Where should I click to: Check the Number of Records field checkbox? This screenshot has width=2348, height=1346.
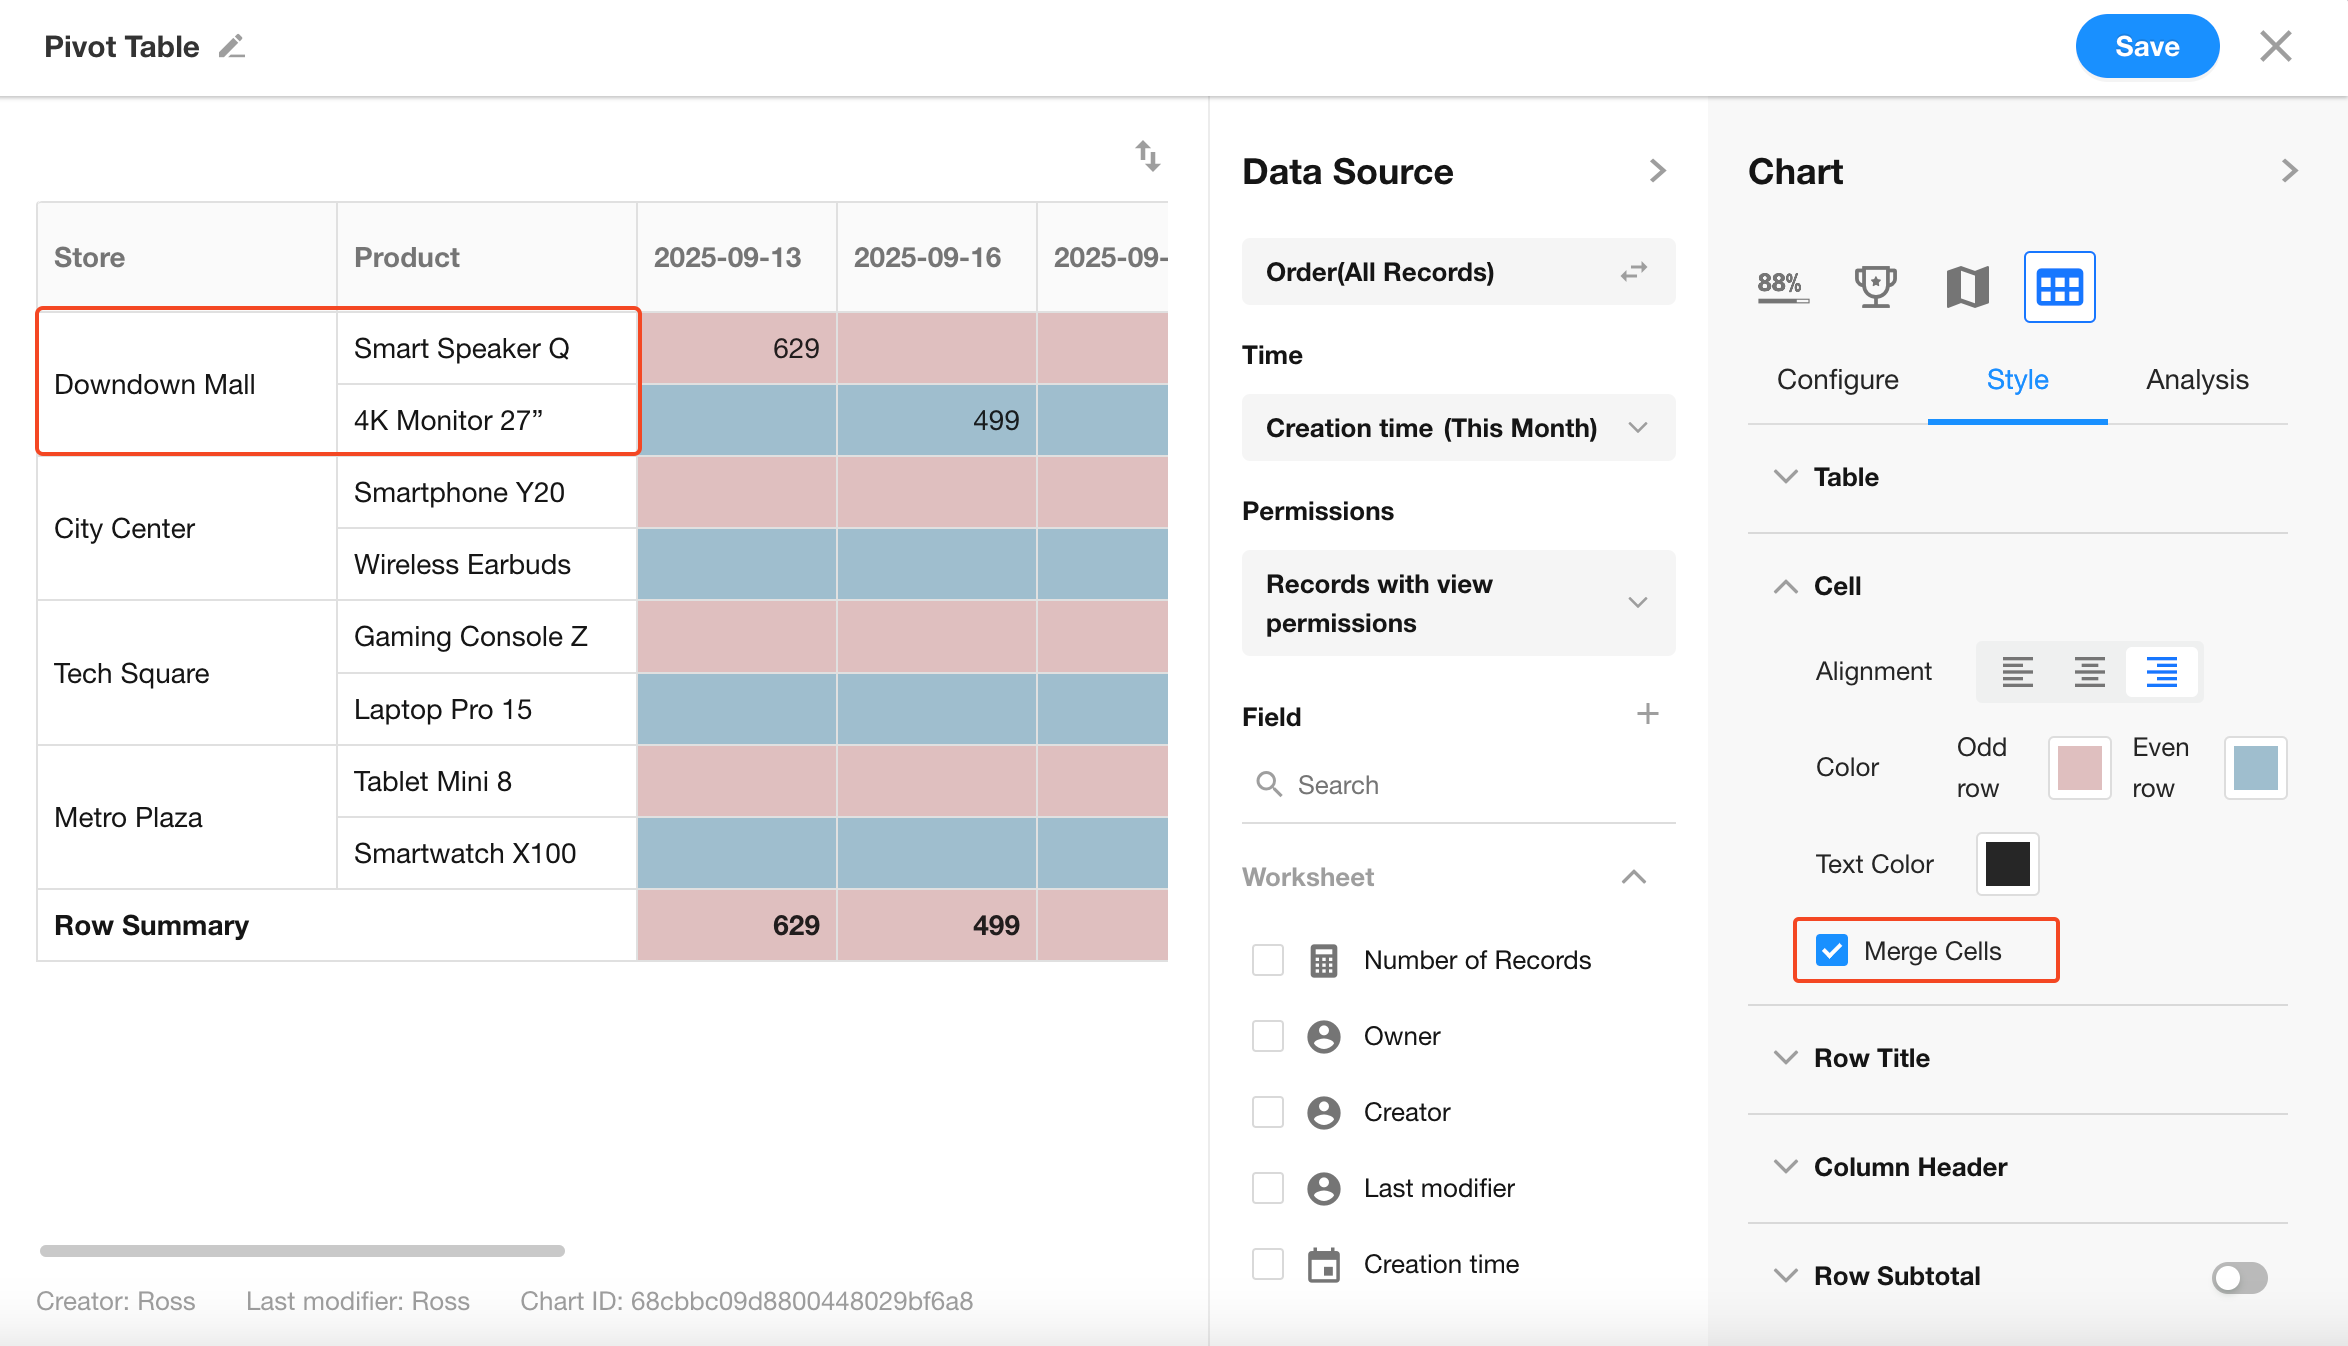click(x=1268, y=960)
